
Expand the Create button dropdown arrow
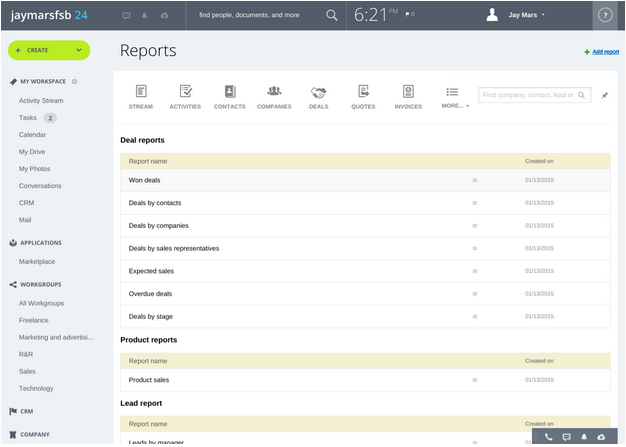[x=79, y=50]
